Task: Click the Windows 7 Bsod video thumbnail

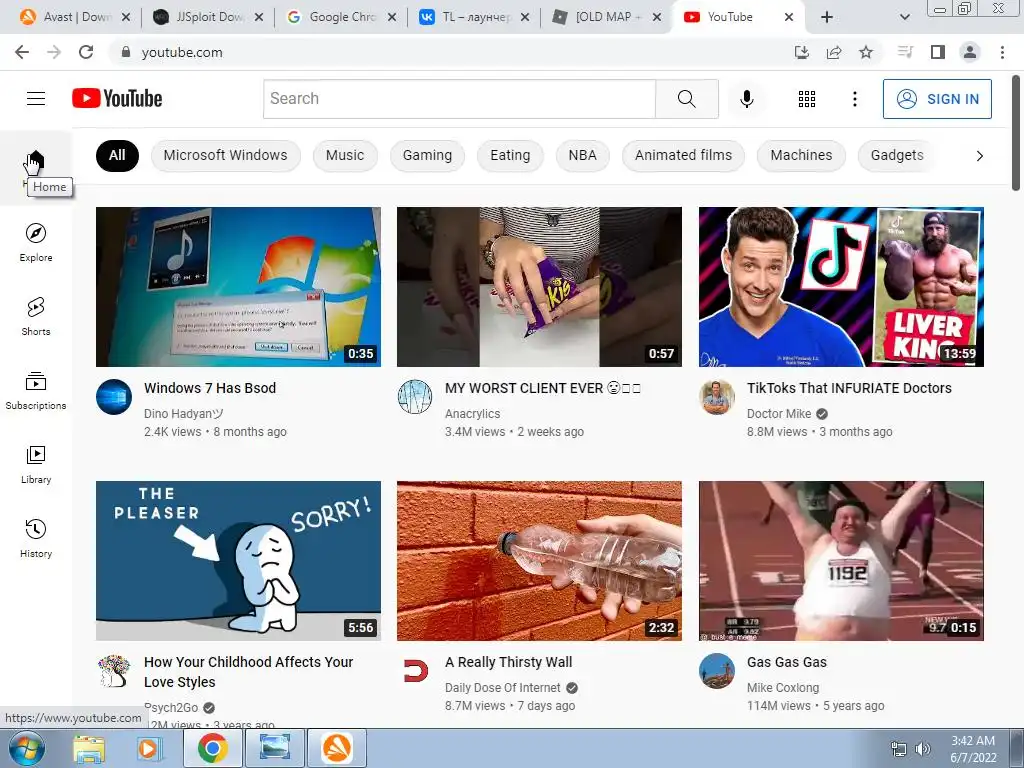Action: pyautogui.click(x=238, y=287)
